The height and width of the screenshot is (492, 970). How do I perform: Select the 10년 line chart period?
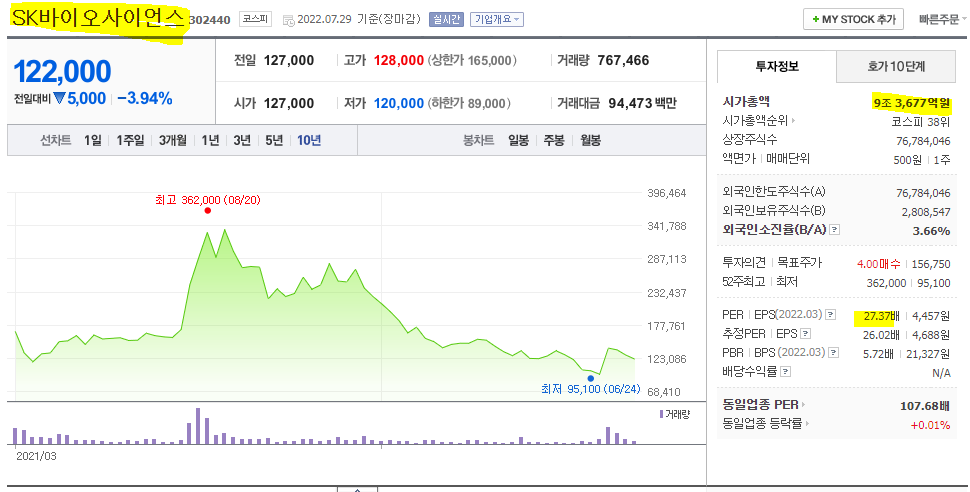click(309, 140)
